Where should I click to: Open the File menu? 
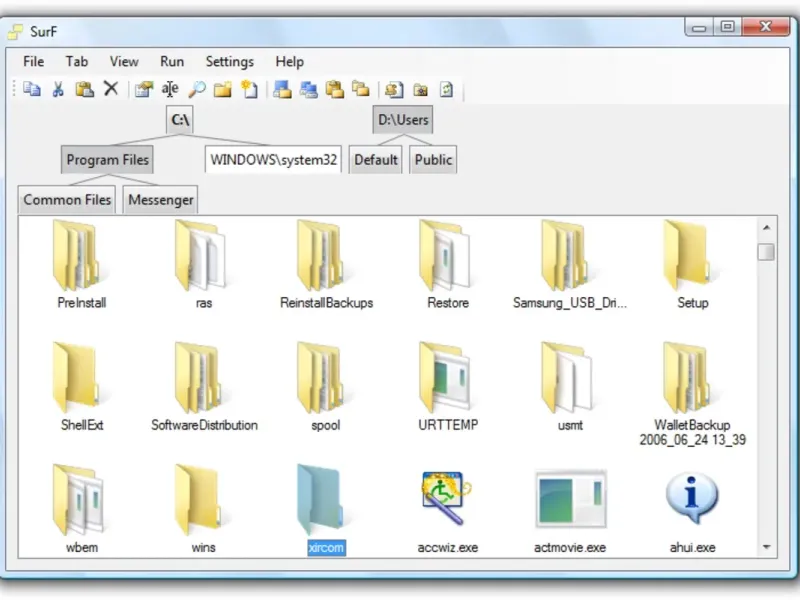pyautogui.click(x=34, y=62)
